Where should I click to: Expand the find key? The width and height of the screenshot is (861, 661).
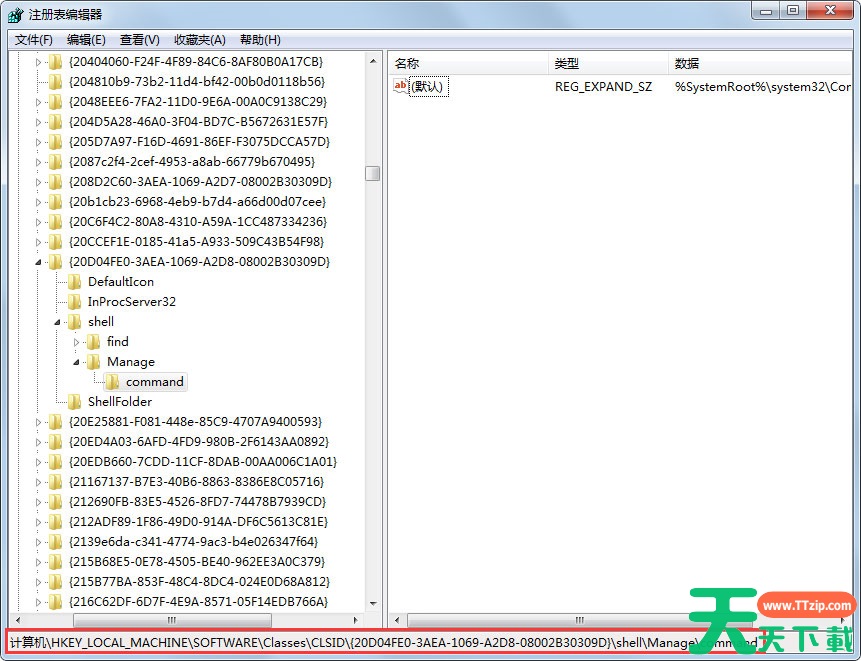pyautogui.click(x=76, y=342)
